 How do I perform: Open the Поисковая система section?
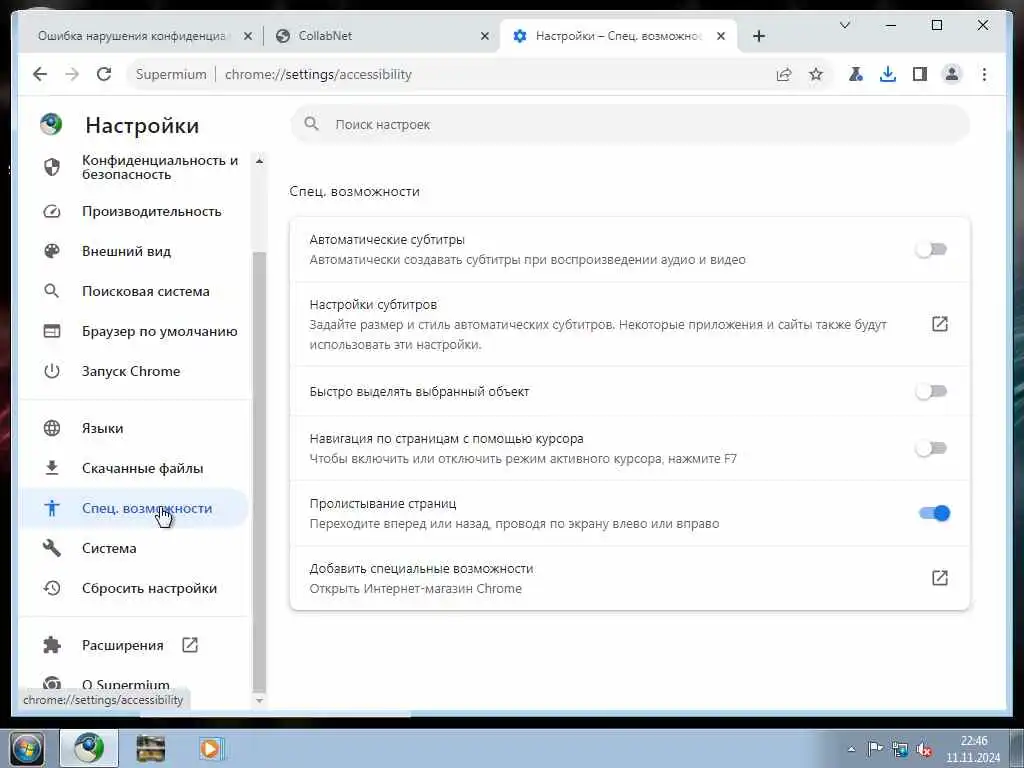click(x=134, y=291)
